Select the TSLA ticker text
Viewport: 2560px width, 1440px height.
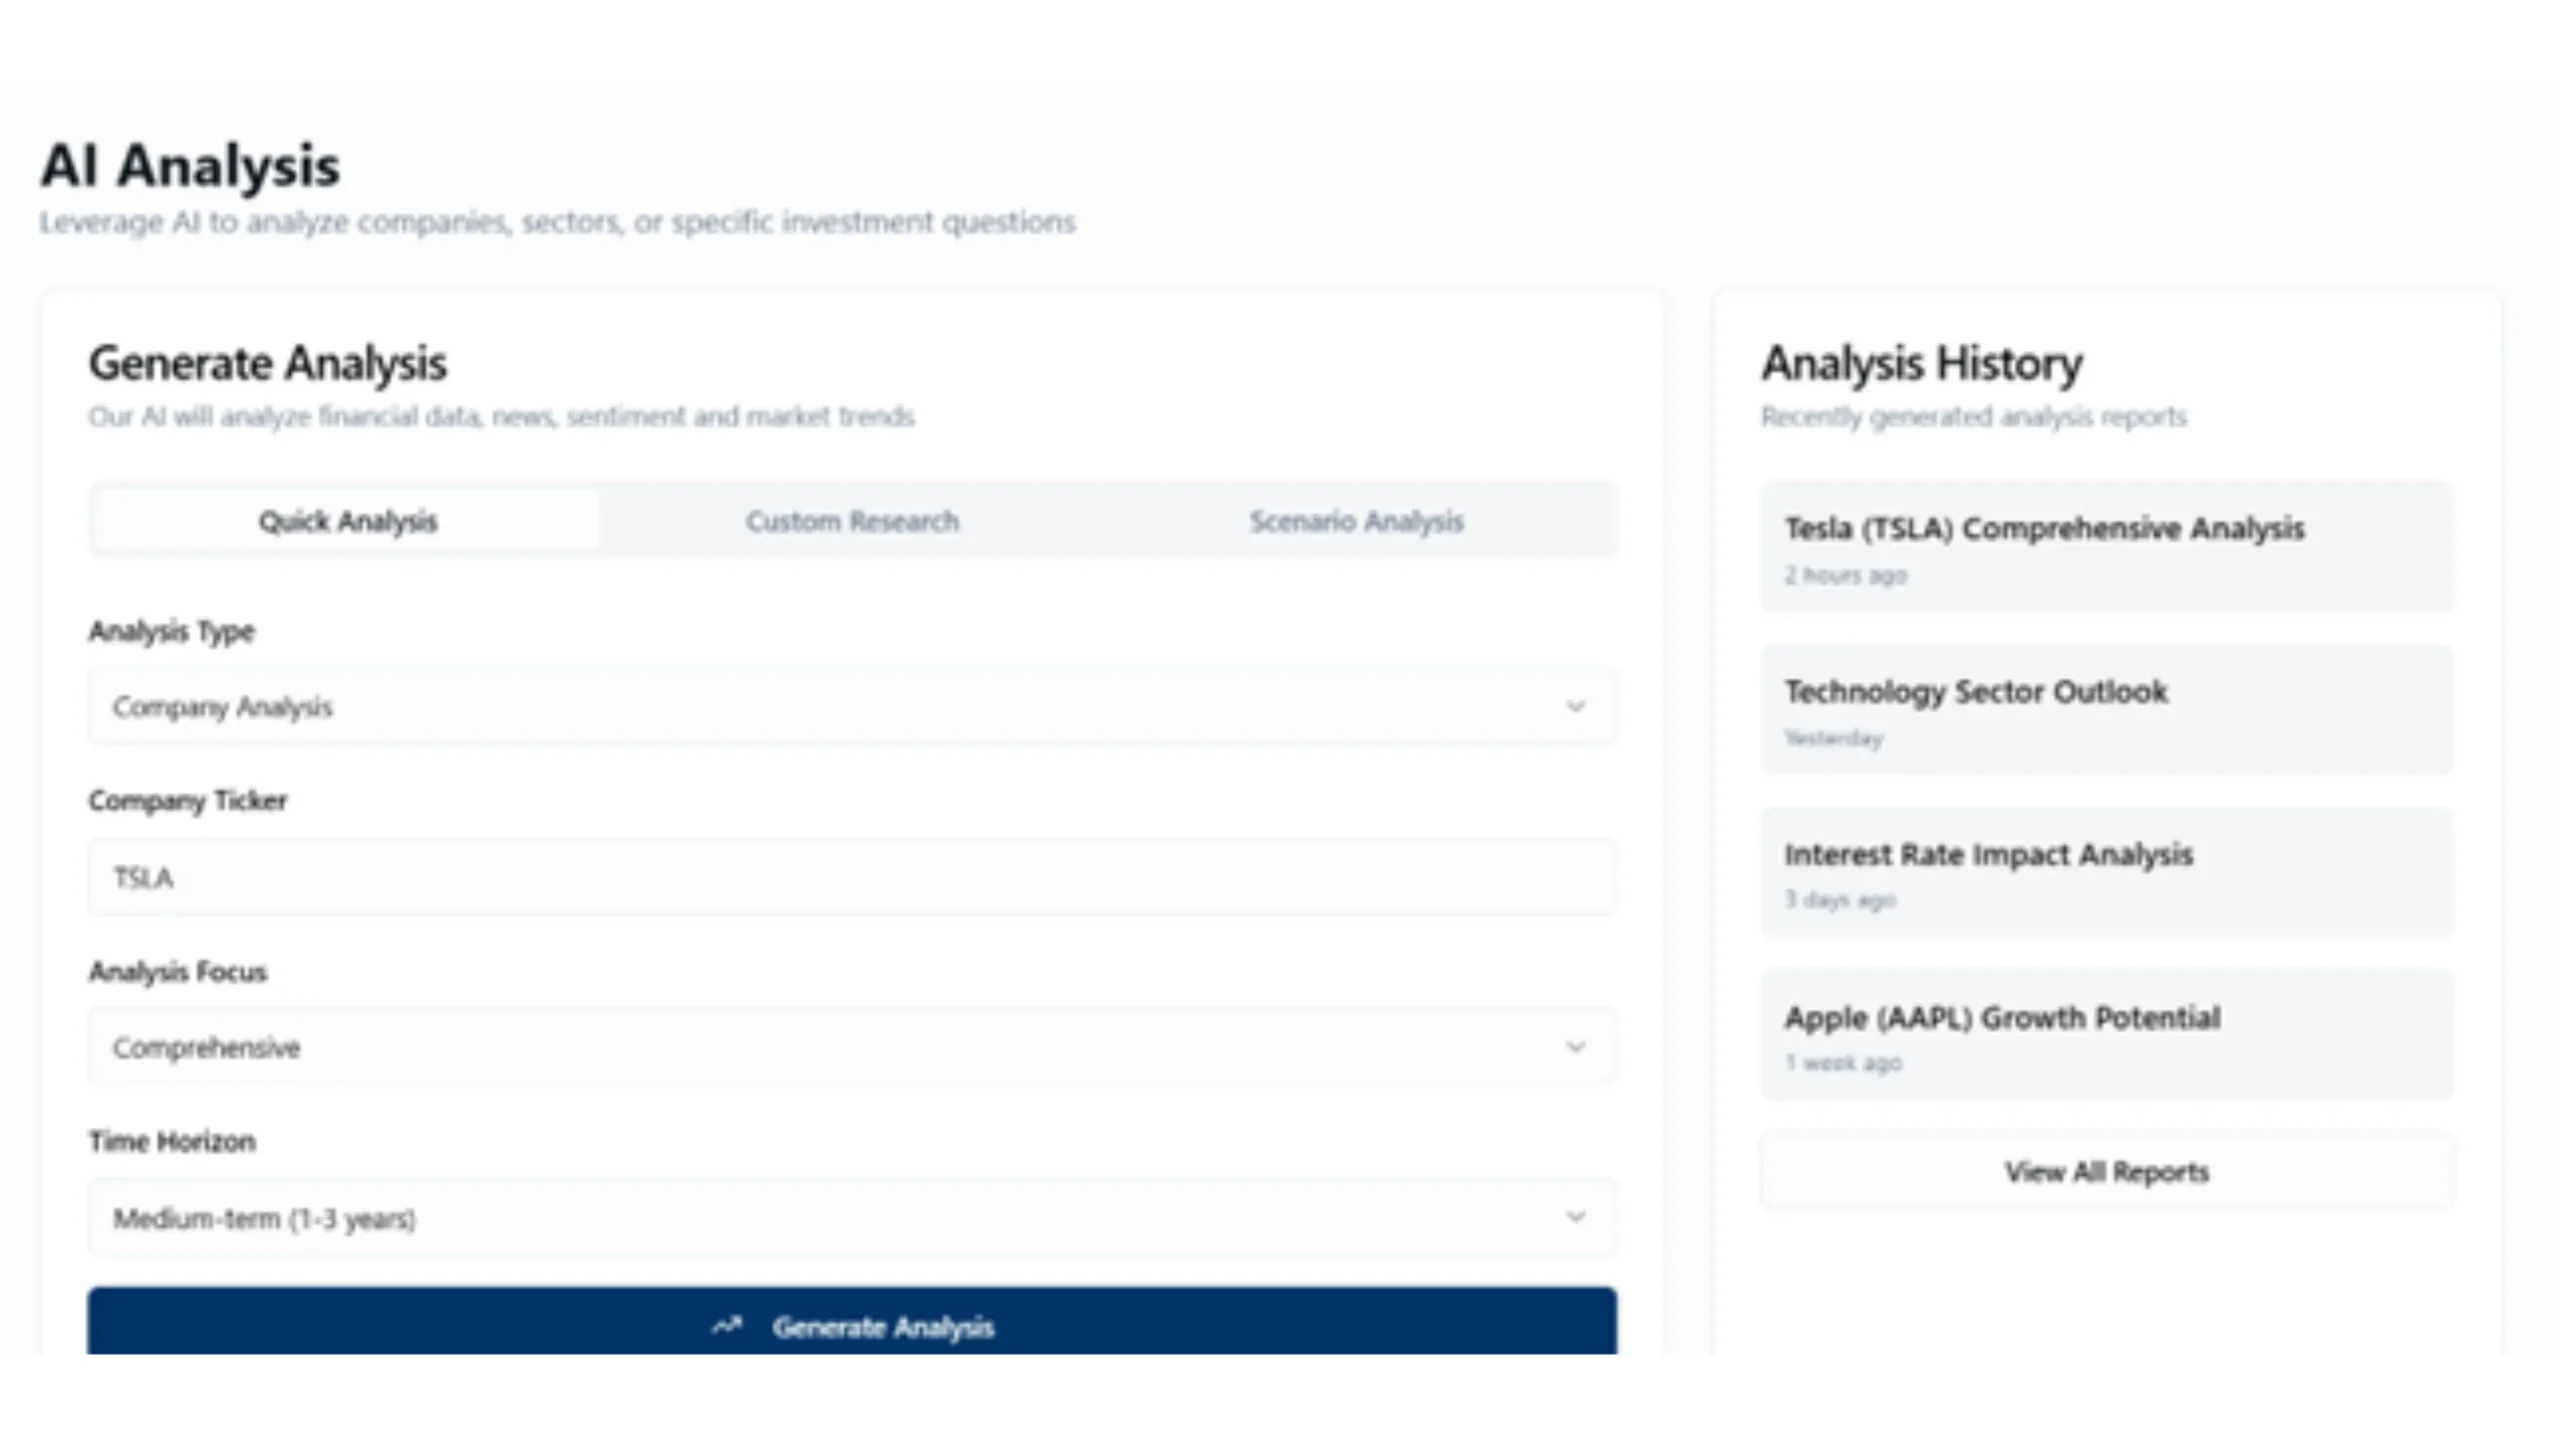pos(143,877)
